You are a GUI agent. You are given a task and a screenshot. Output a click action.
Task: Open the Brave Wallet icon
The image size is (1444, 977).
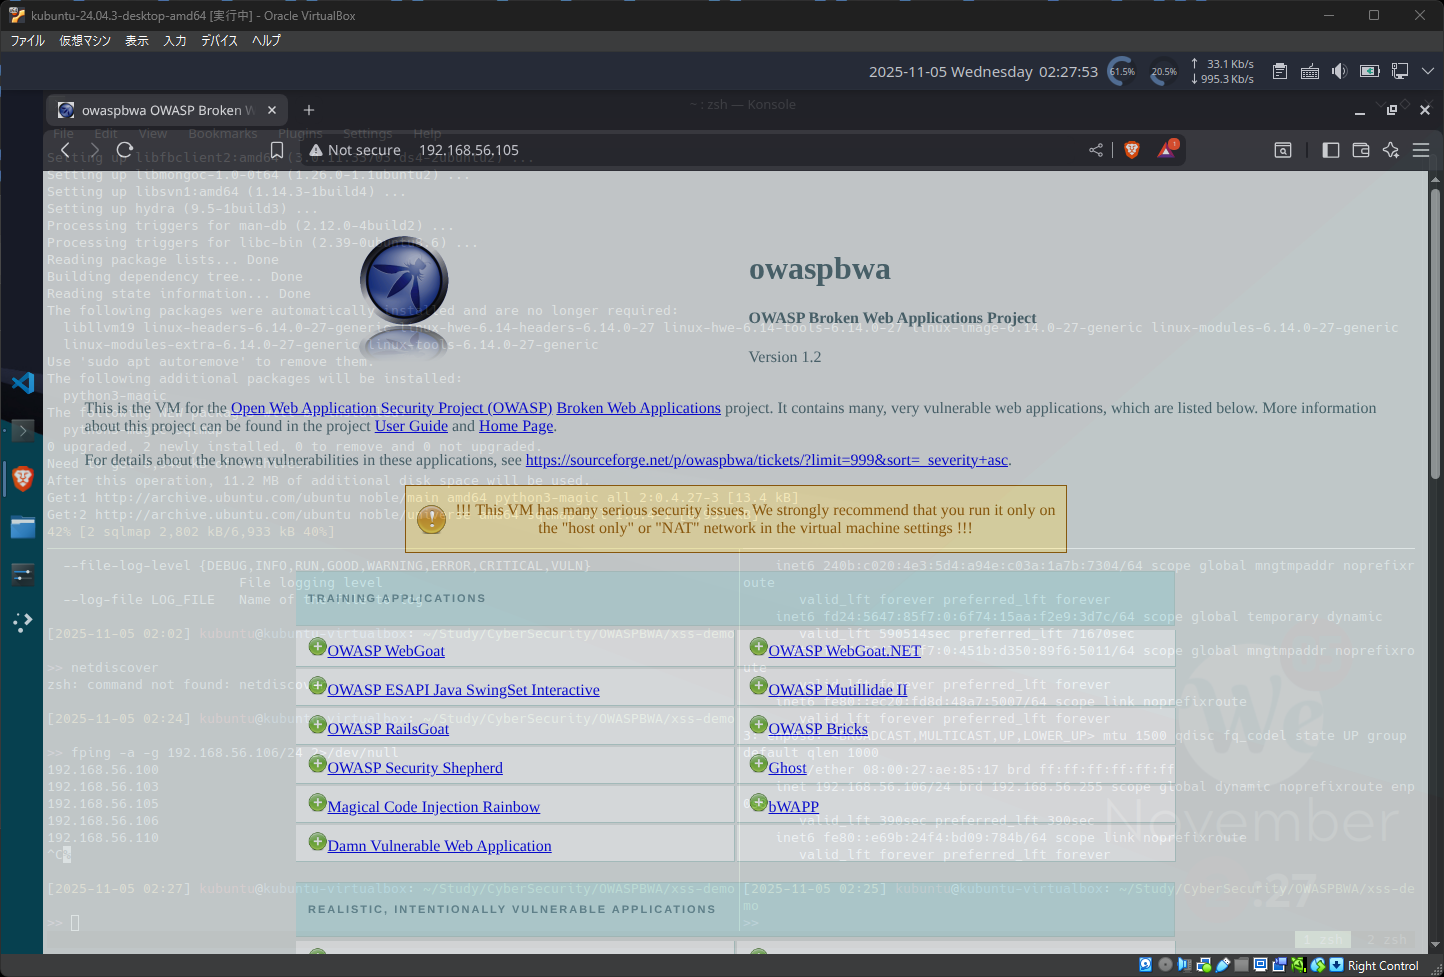tap(1361, 150)
